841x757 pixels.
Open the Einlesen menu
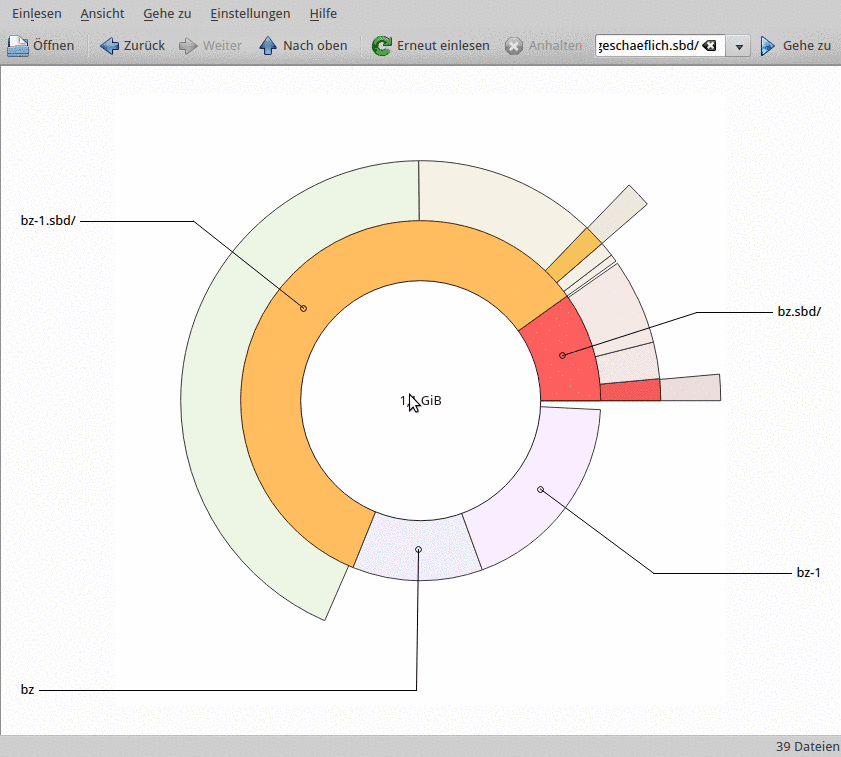[36, 14]
